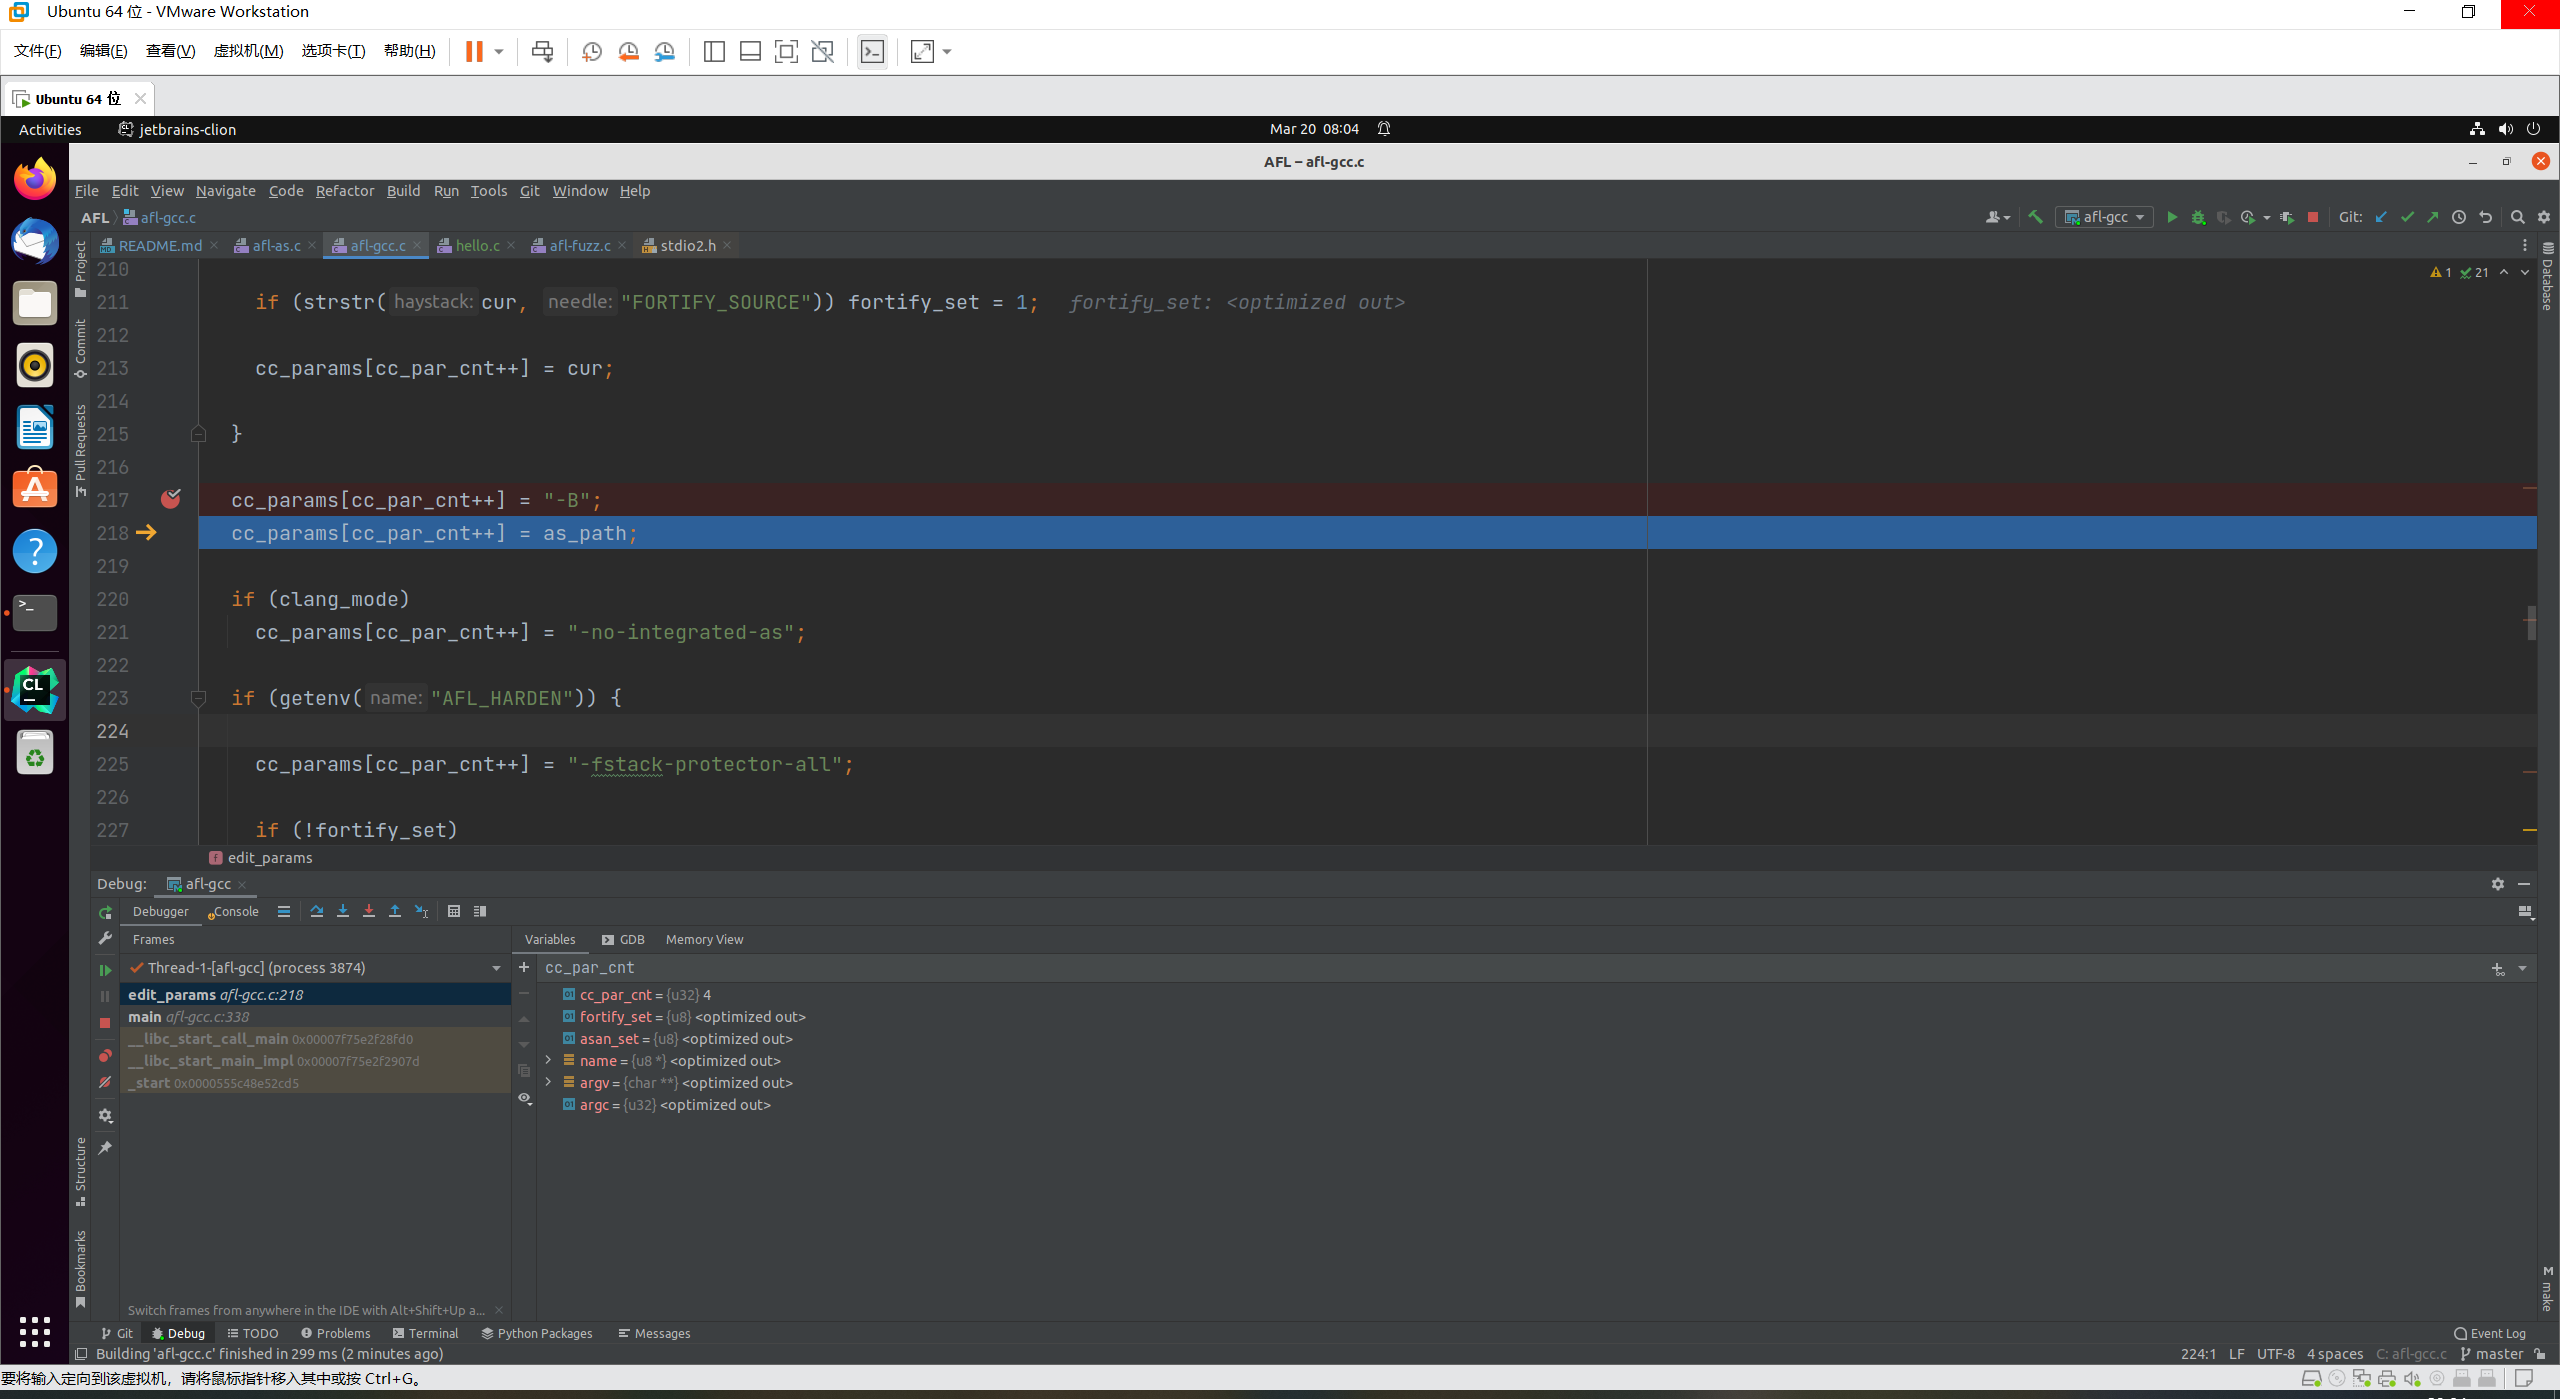This screenshot has width=2560, height=1399.
Task: Click the Force Step Into red icon
Action: [369, 911]
